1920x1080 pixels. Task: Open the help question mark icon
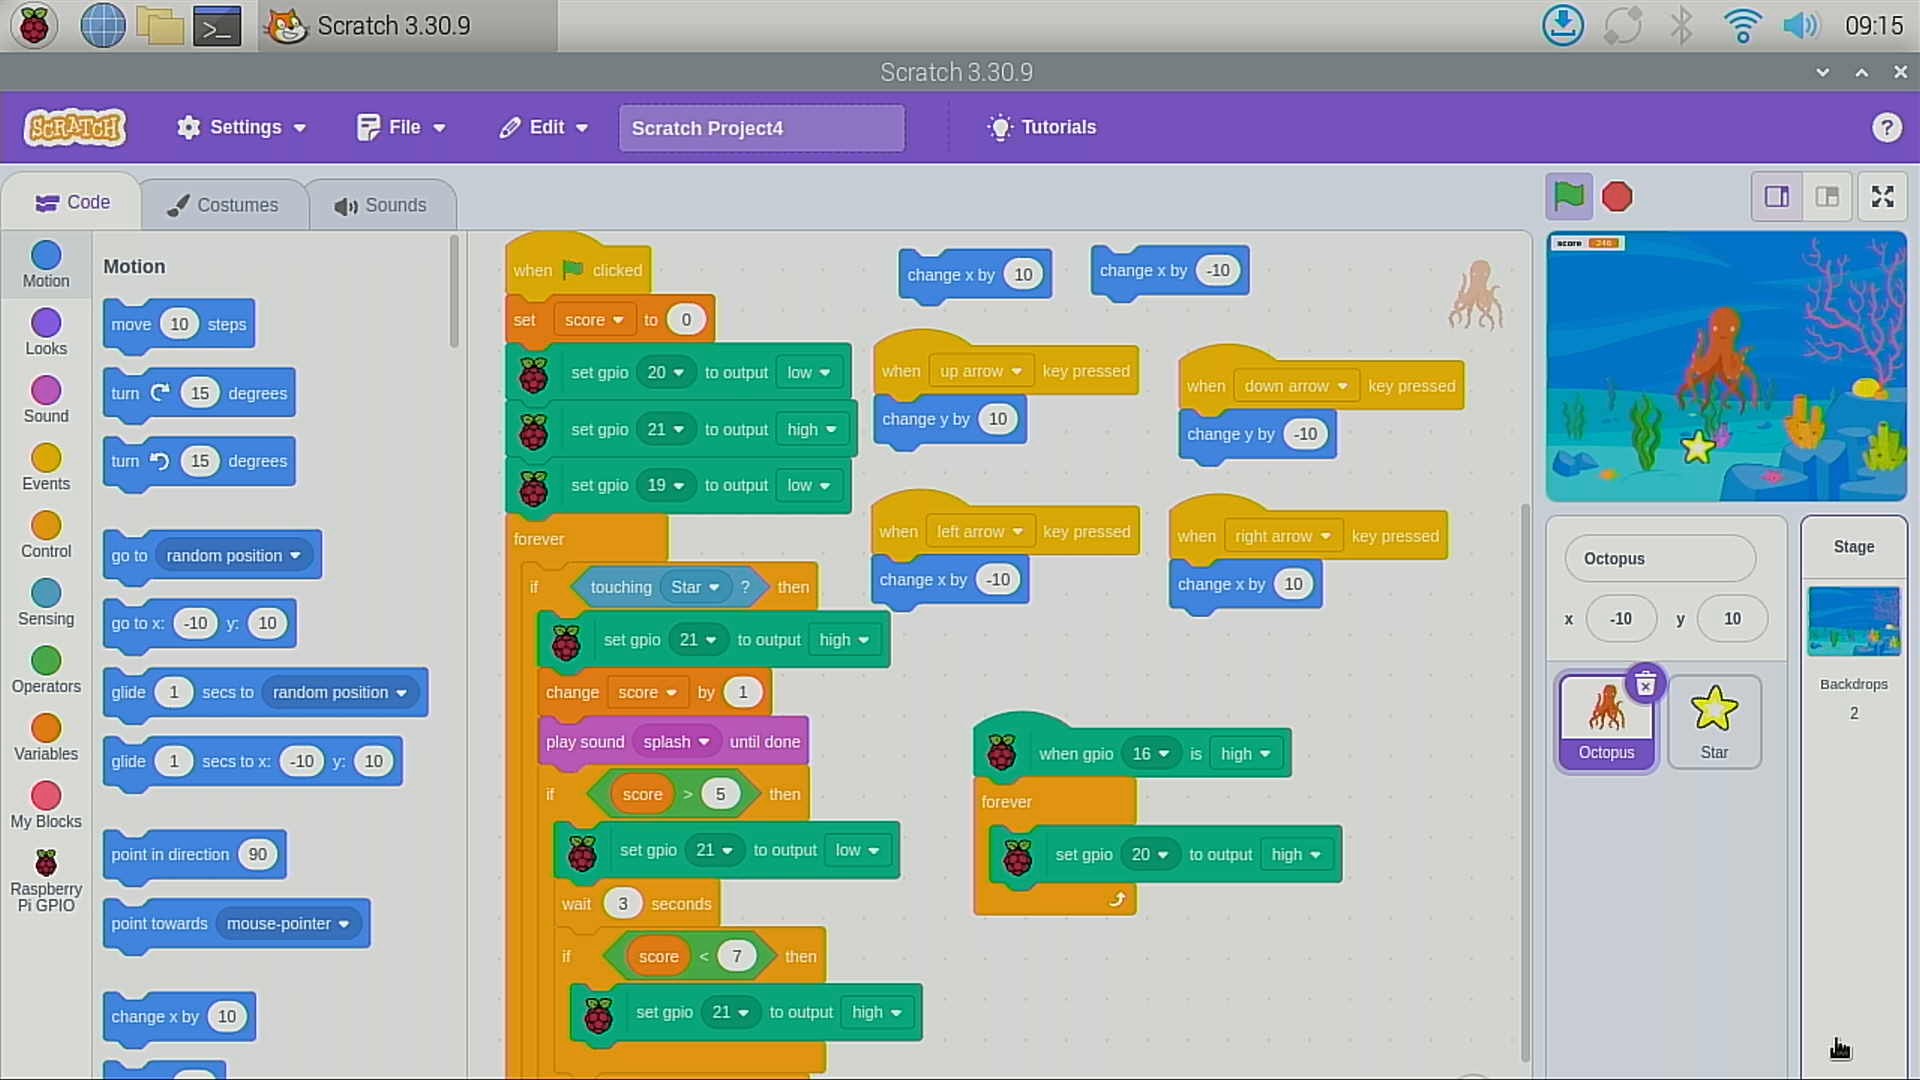tap(1886, 128)
